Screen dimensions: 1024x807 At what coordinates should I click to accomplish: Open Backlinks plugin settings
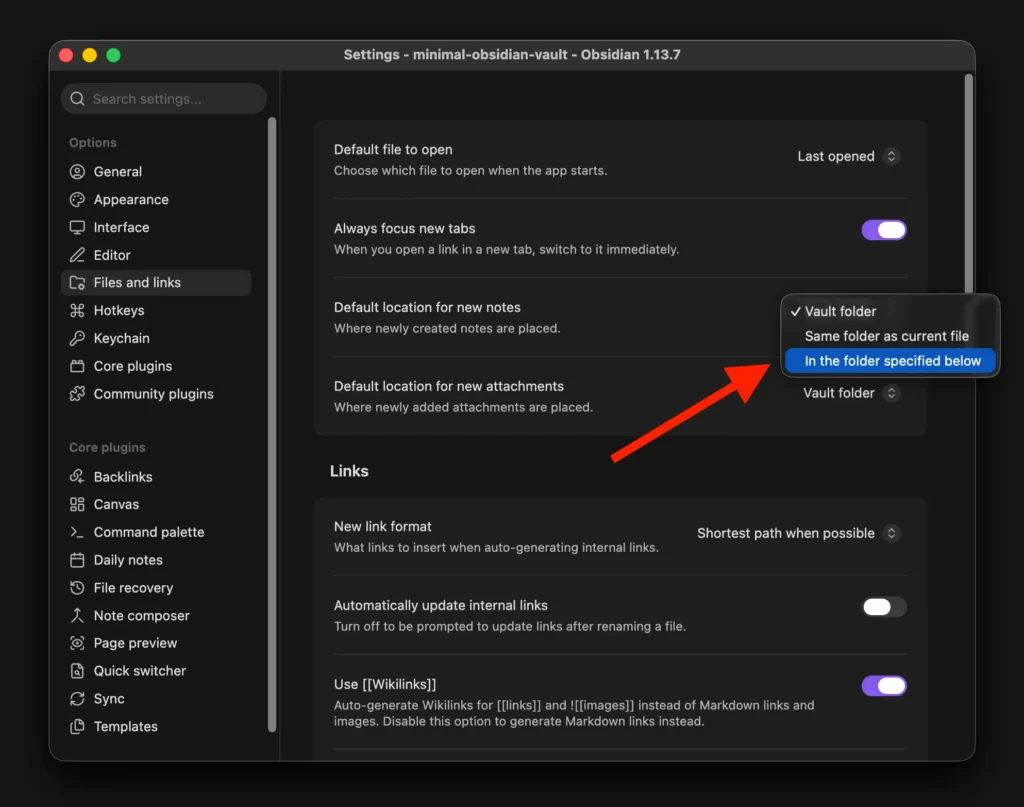[156, 477]
